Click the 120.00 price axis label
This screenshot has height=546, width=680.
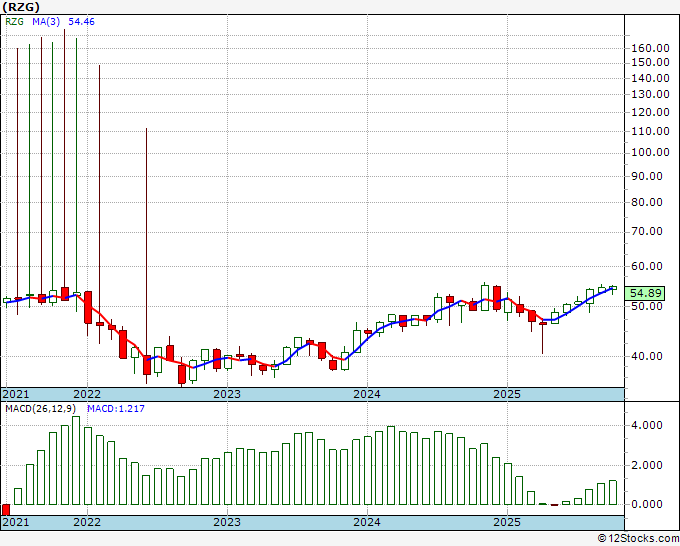click(x=650, y=112)
